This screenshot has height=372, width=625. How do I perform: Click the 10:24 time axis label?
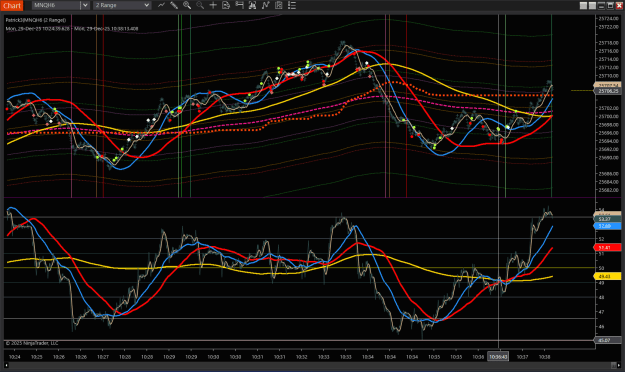click(15, 357)
